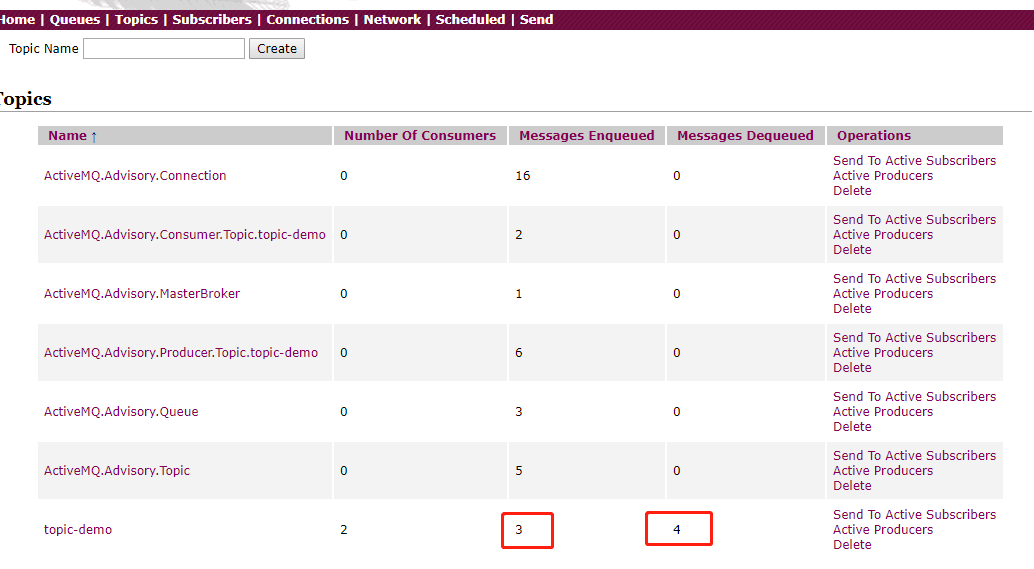View Active Producers for Advisory.Consumer.Topic.topic-demo
1034x569 pixels.
(882, 235)
